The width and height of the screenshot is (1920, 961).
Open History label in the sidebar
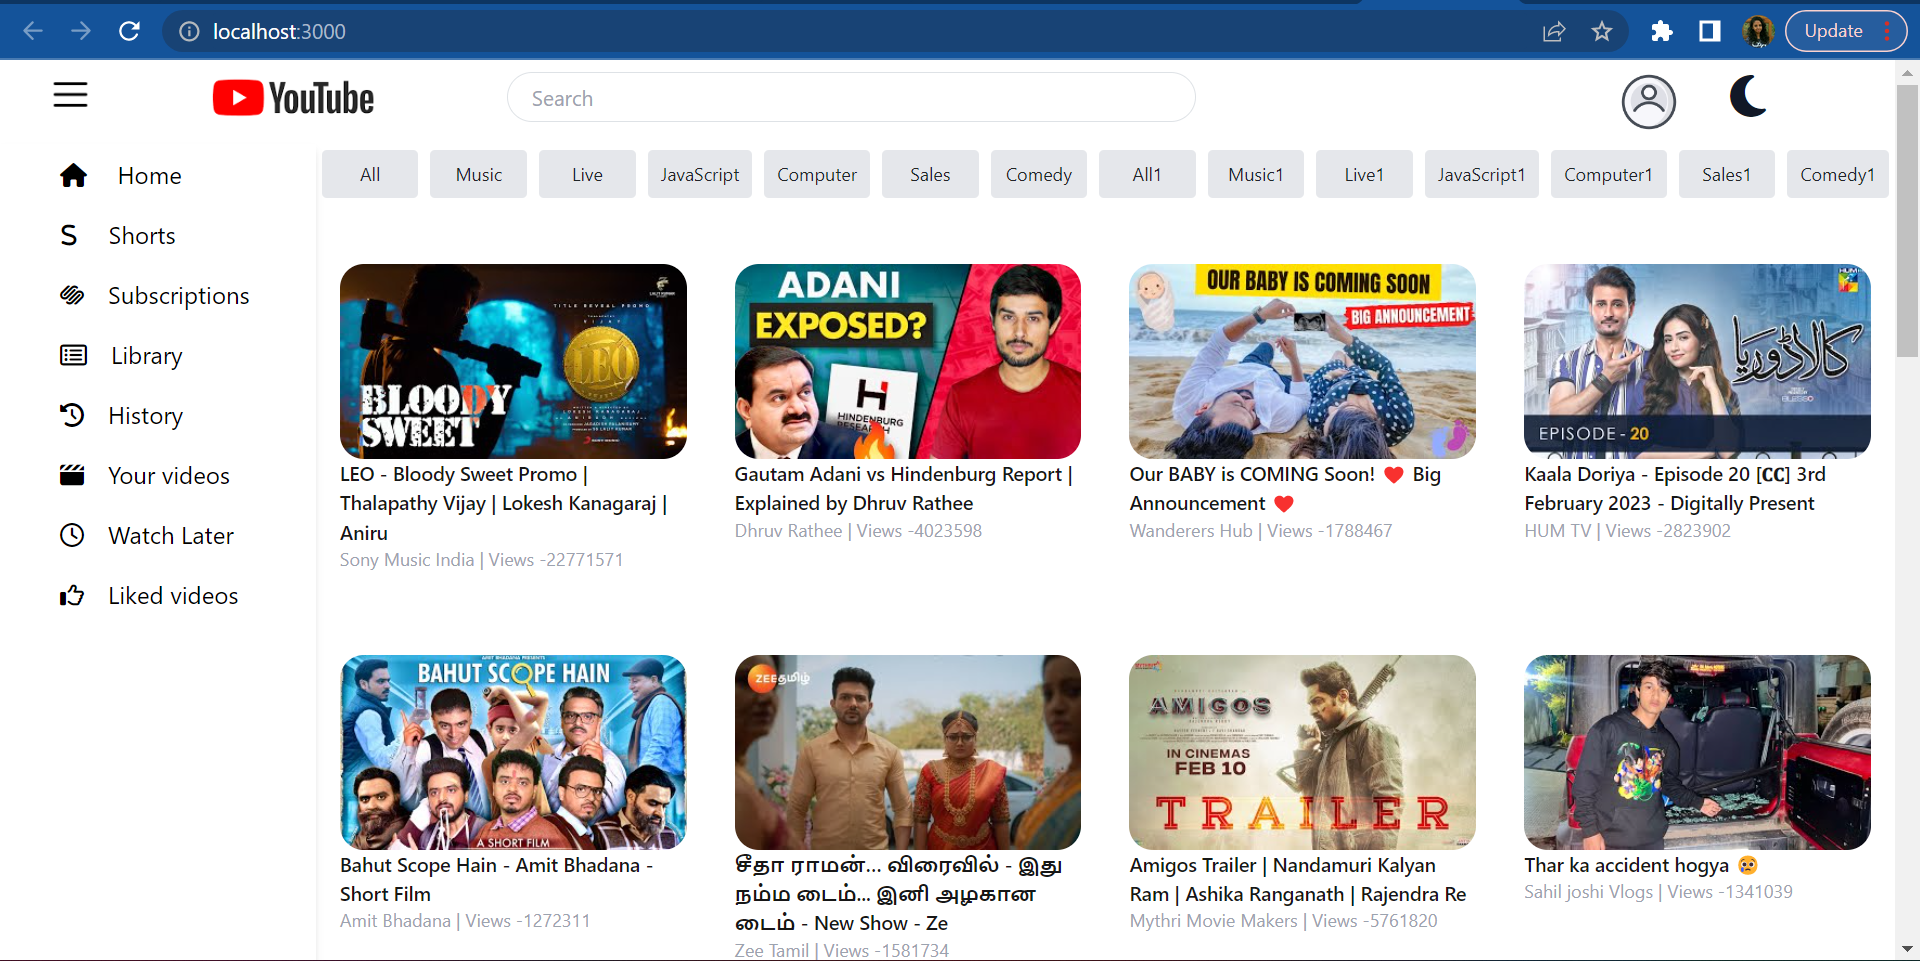pyautogui.click(x=146, y=416)
